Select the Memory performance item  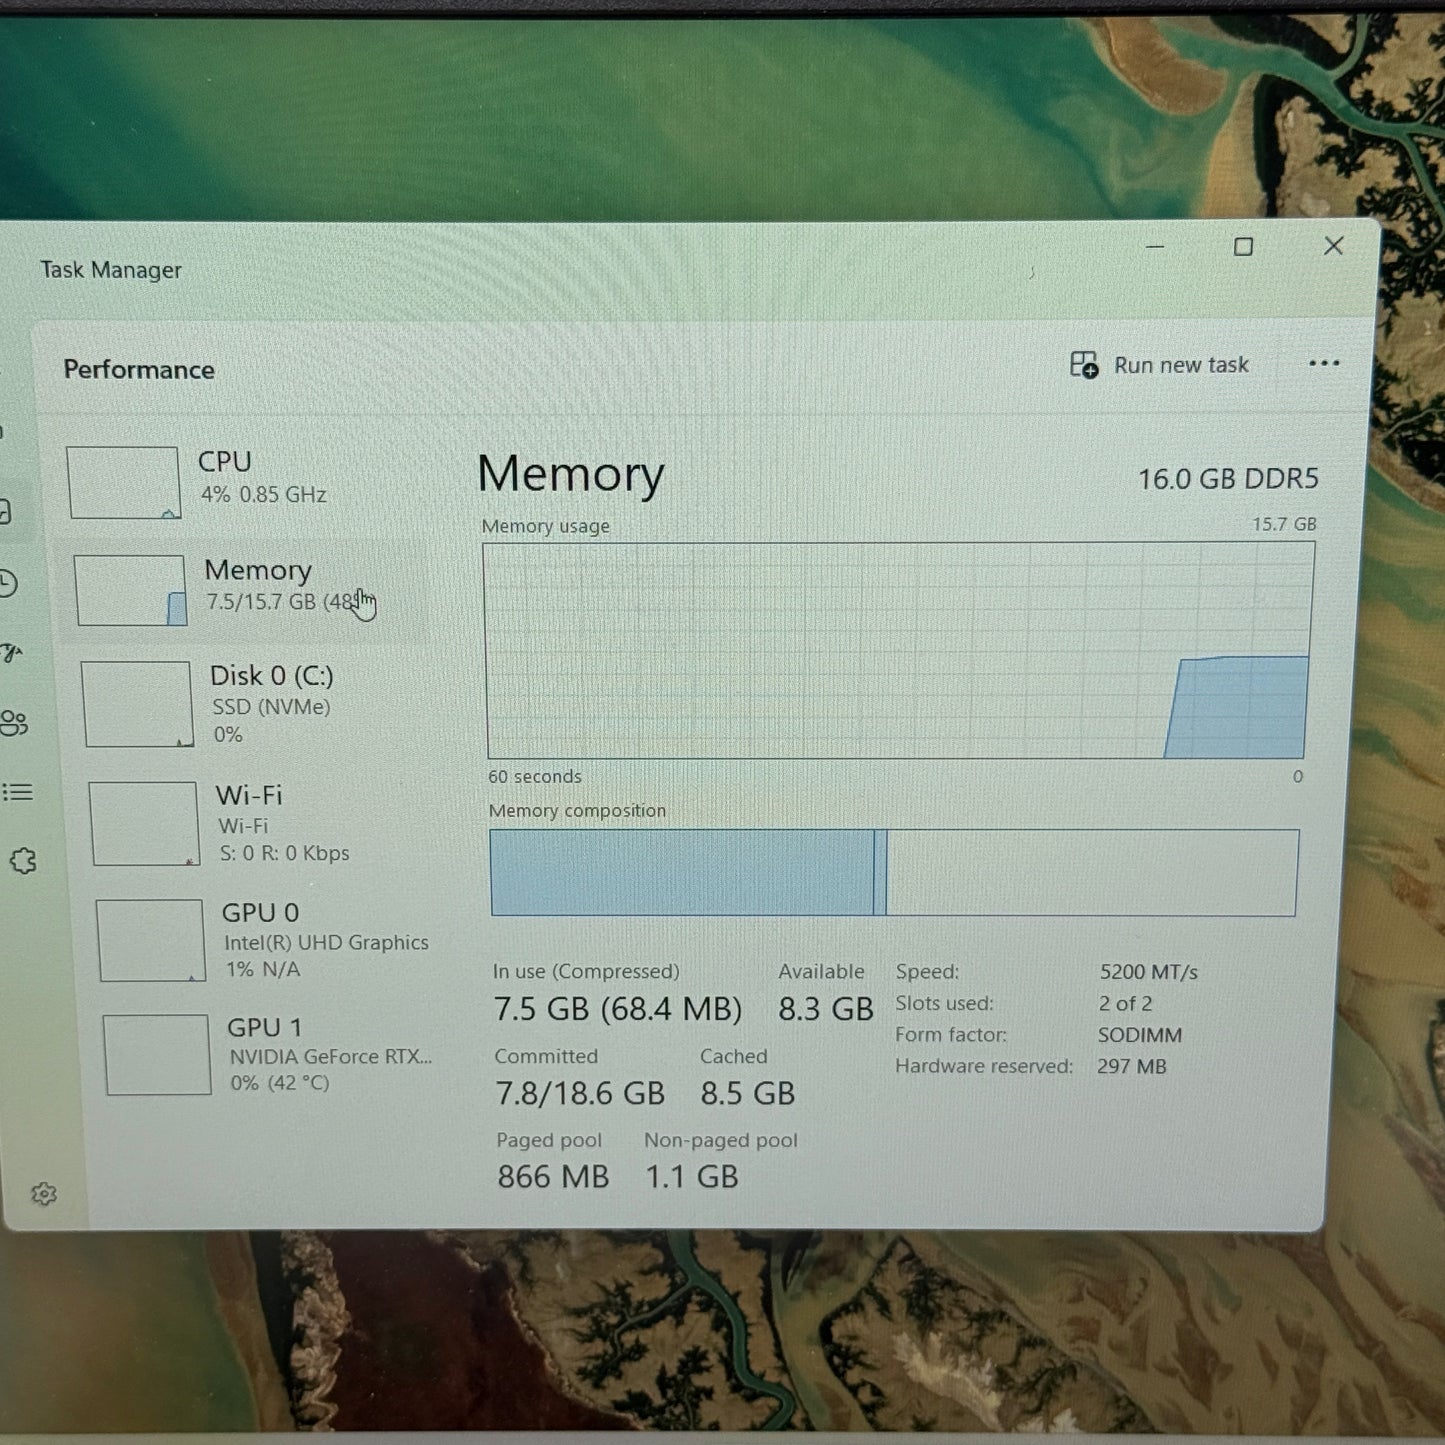click(246, 590)
